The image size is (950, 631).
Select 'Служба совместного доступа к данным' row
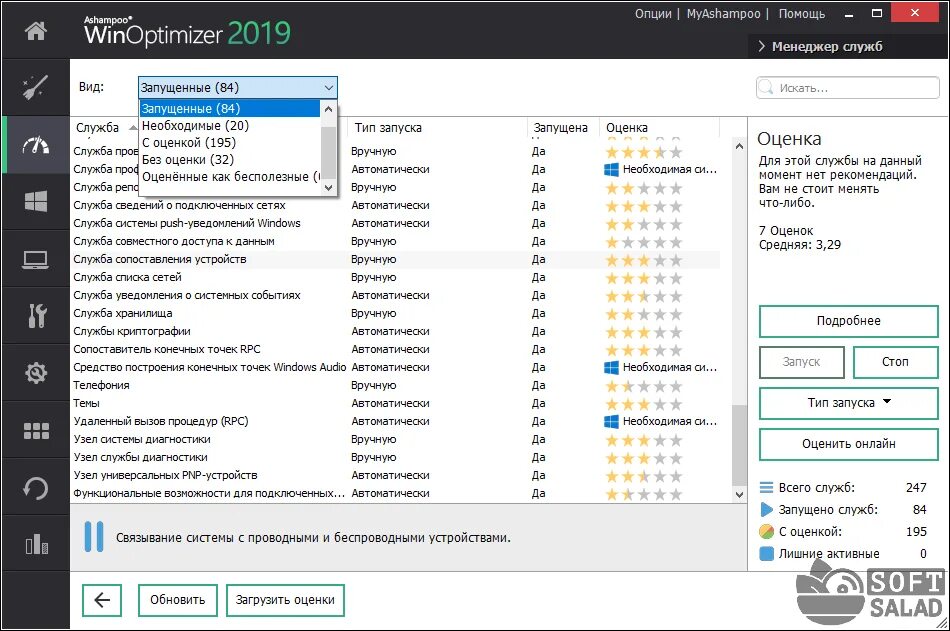(x=396, y=241)
